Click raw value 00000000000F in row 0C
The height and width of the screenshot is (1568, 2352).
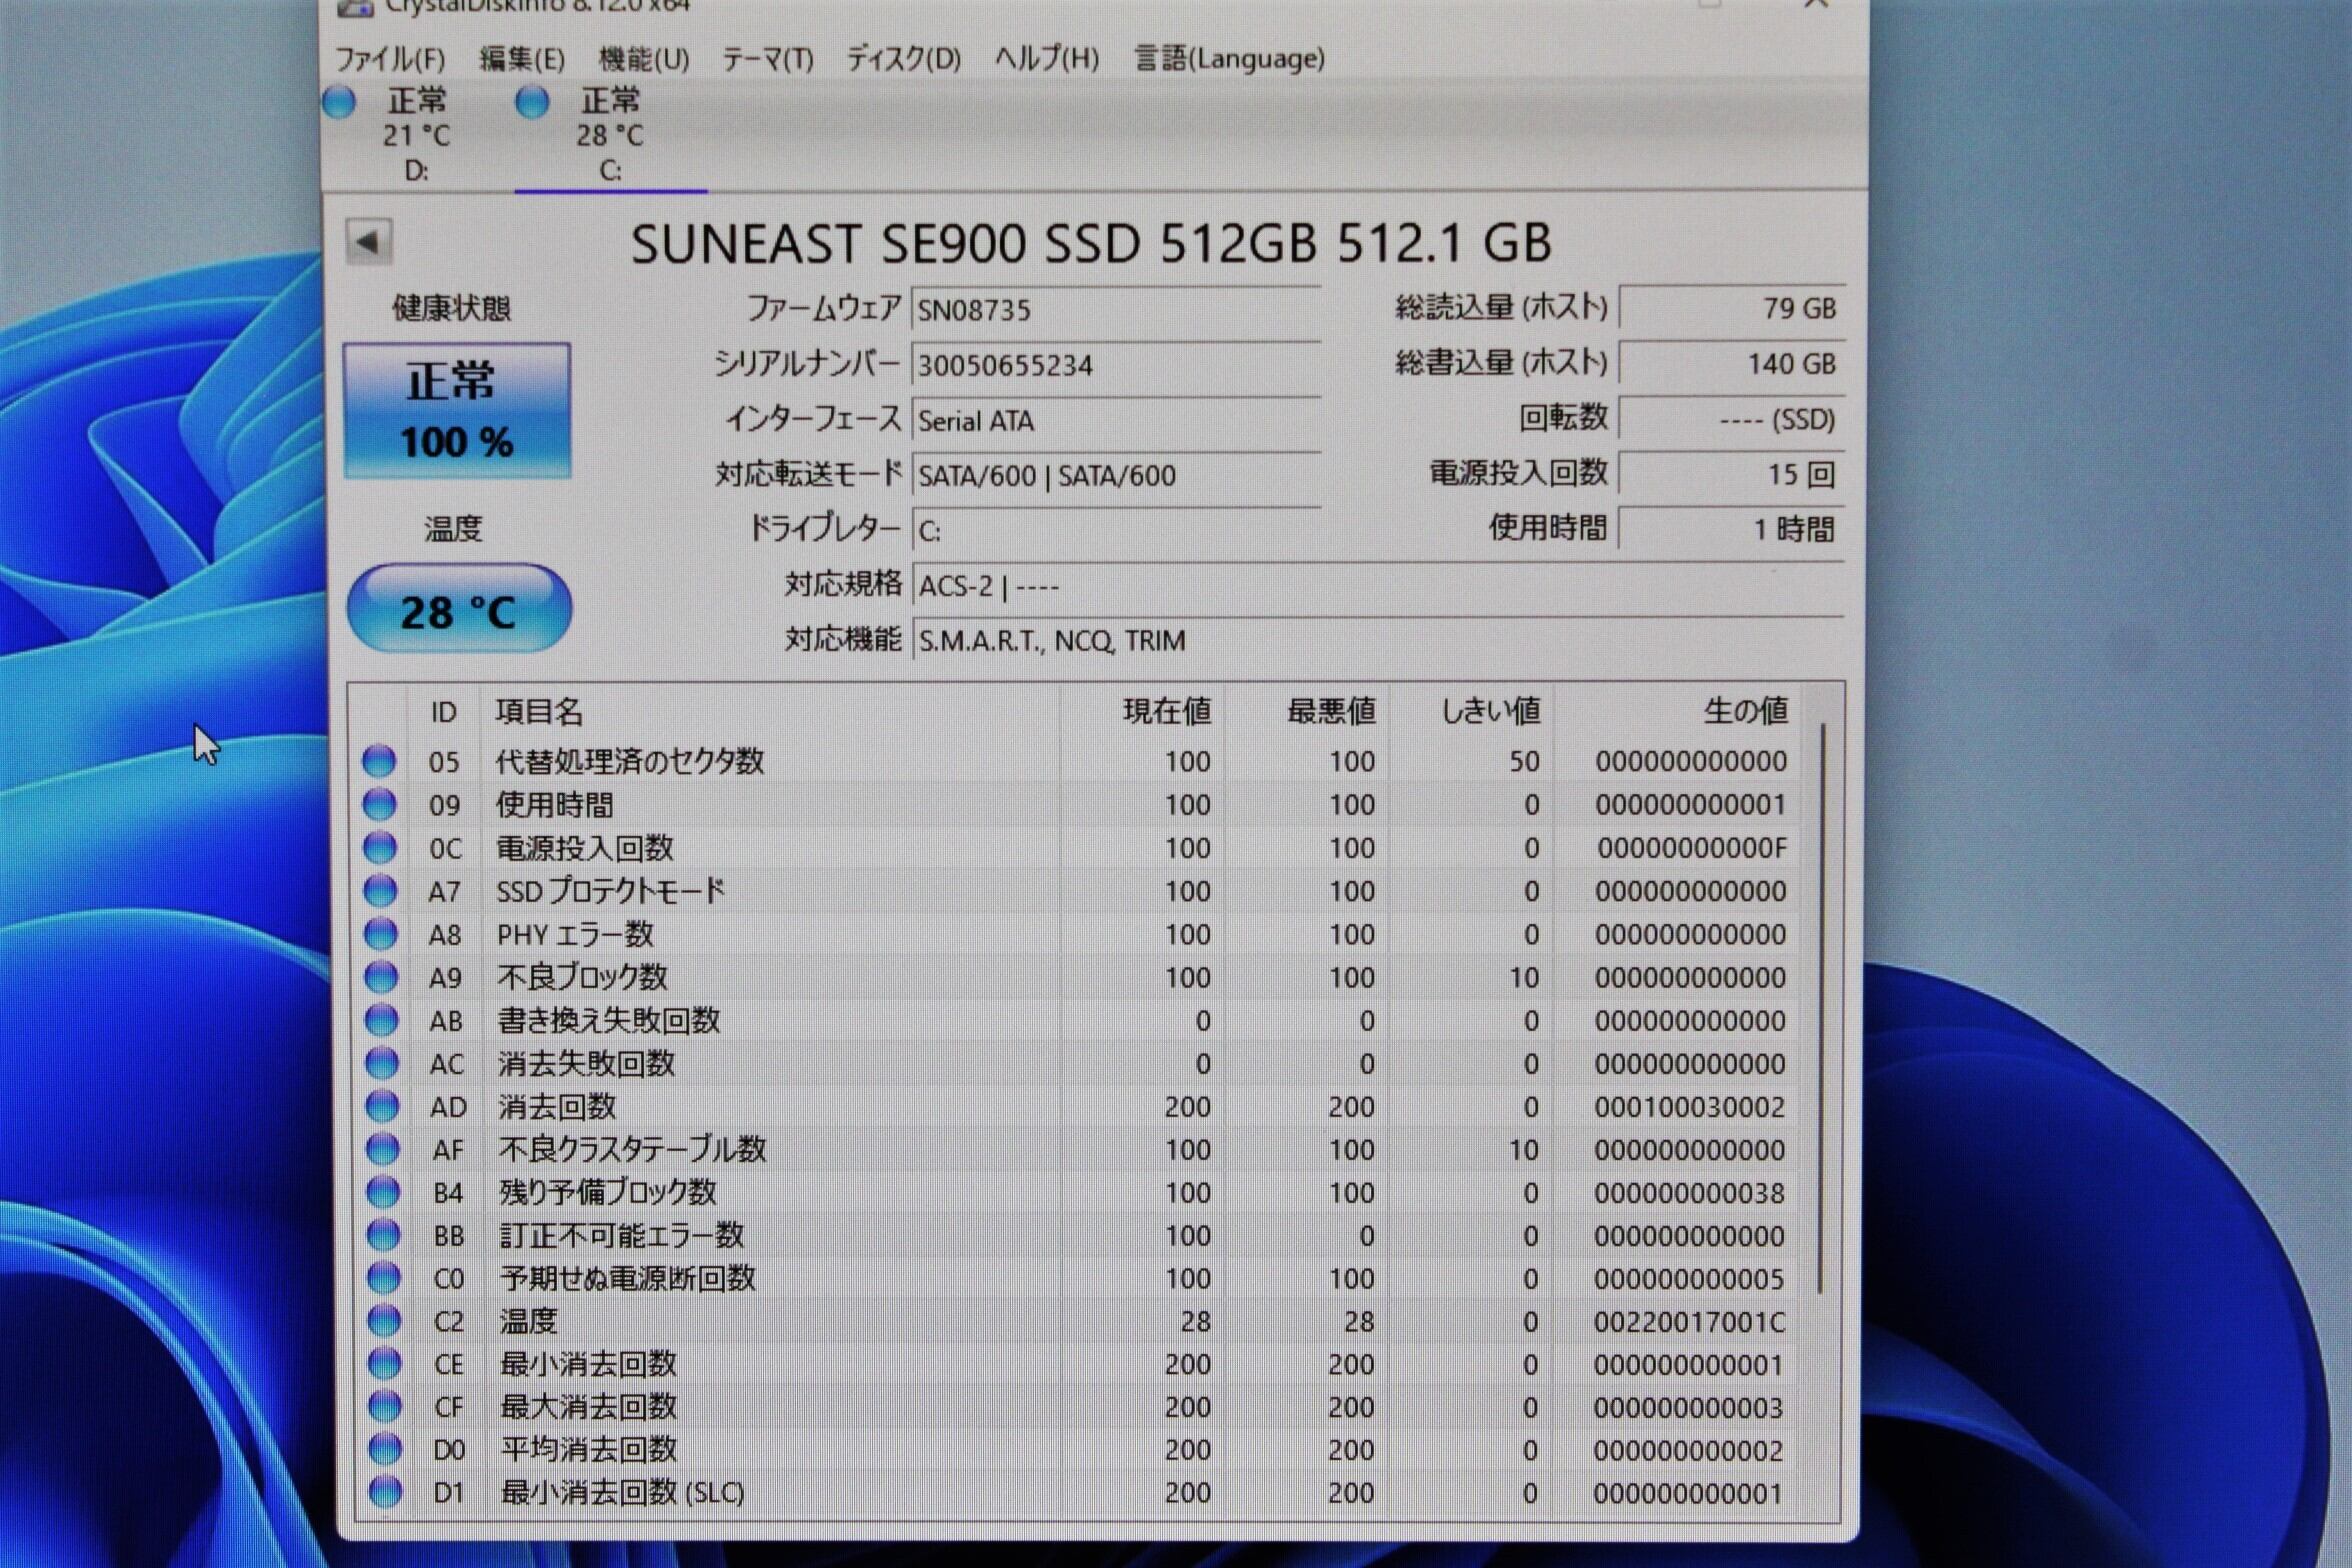click(x=1692, y=848)
